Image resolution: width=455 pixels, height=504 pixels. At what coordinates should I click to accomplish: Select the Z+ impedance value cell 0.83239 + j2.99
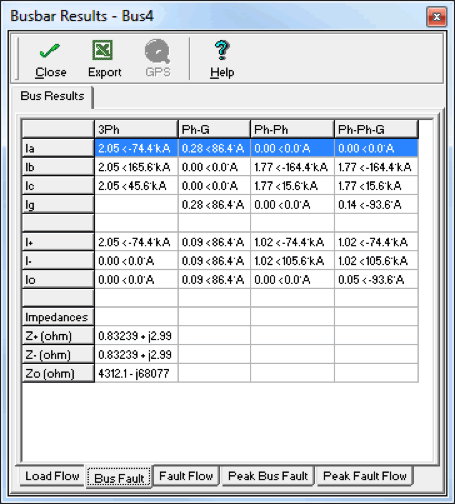click(x=136, y=336)
